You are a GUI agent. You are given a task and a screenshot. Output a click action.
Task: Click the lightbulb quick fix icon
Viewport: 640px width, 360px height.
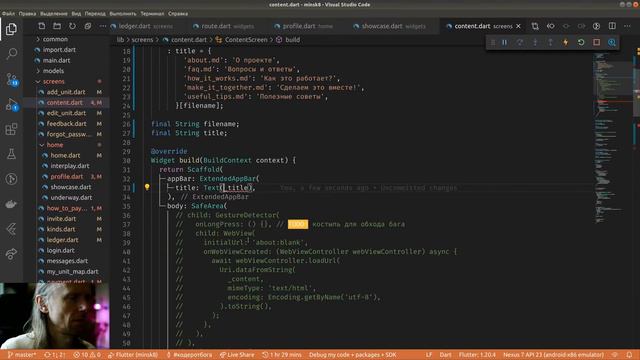[x=147, y=187]
